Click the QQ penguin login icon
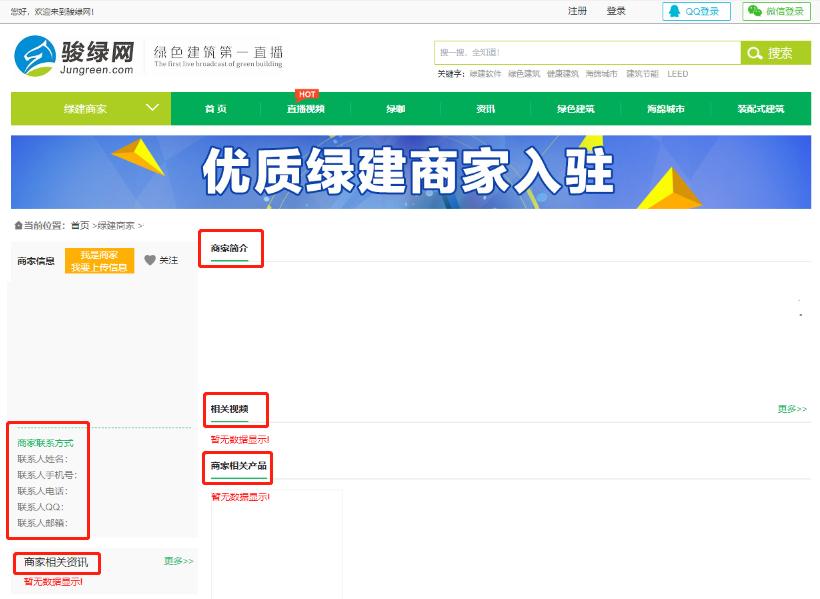Screen dimensions: 820x599 [674, 11]
